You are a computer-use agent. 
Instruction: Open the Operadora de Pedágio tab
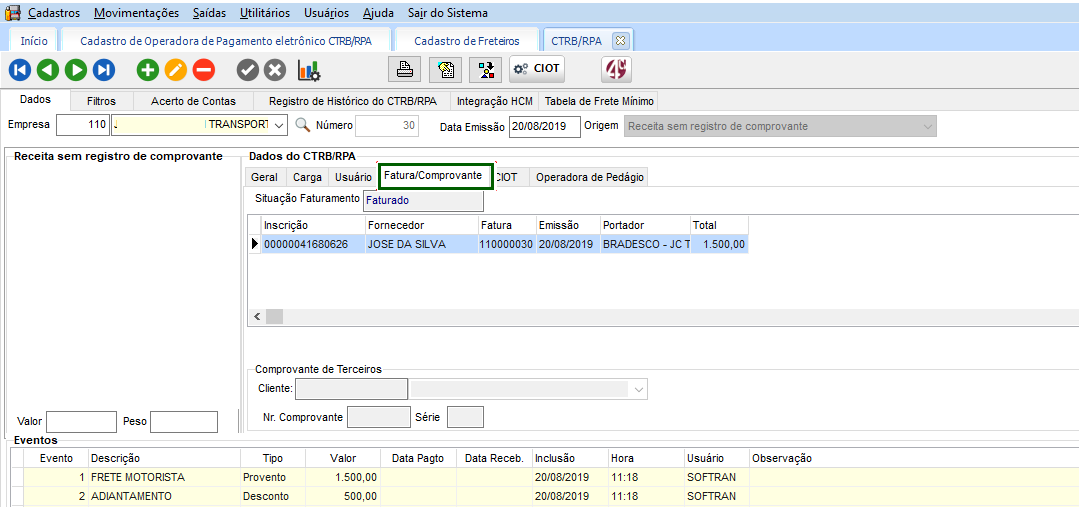click(x=590, y=177)
